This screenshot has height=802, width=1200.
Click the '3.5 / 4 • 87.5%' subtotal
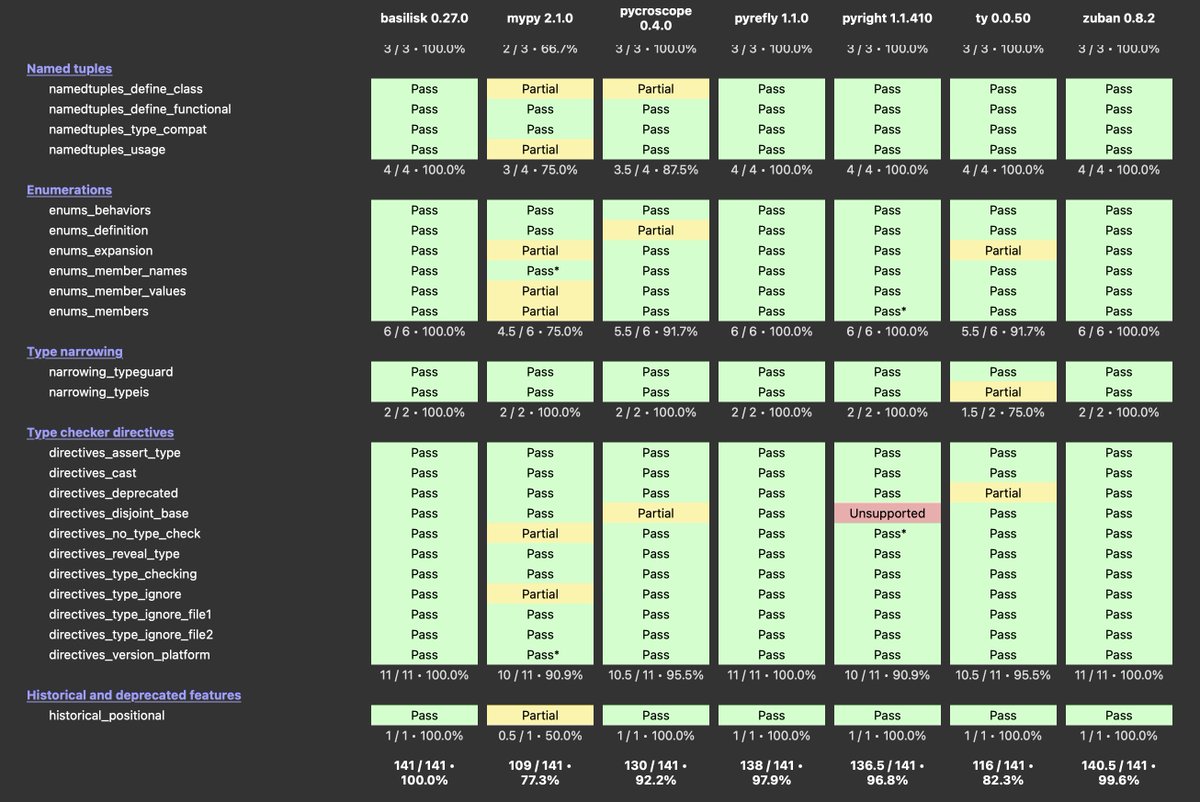pyautogui.click(x=656, y=170)
